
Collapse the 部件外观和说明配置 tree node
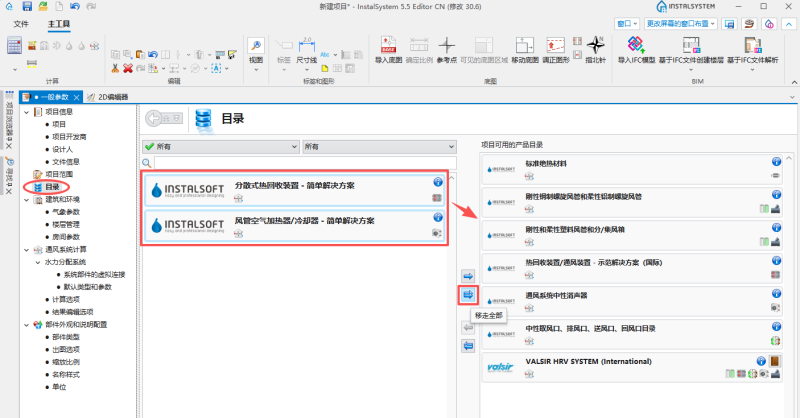coord(27,325)
